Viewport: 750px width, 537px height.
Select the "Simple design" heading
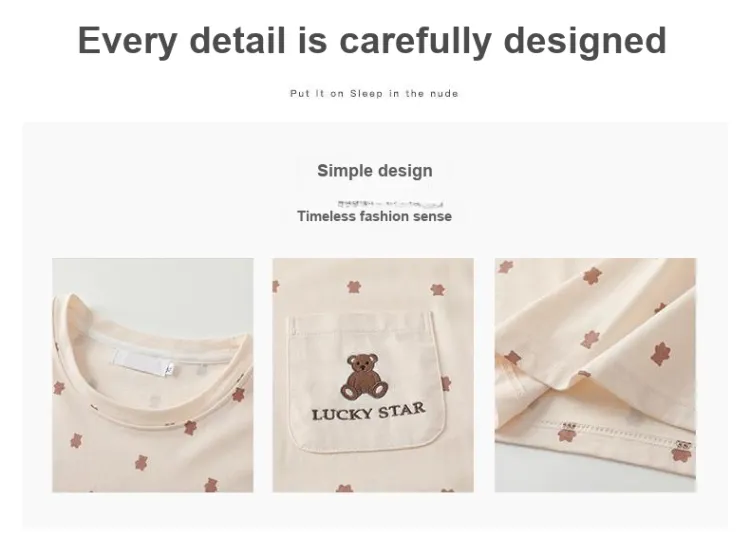point(375,171)
